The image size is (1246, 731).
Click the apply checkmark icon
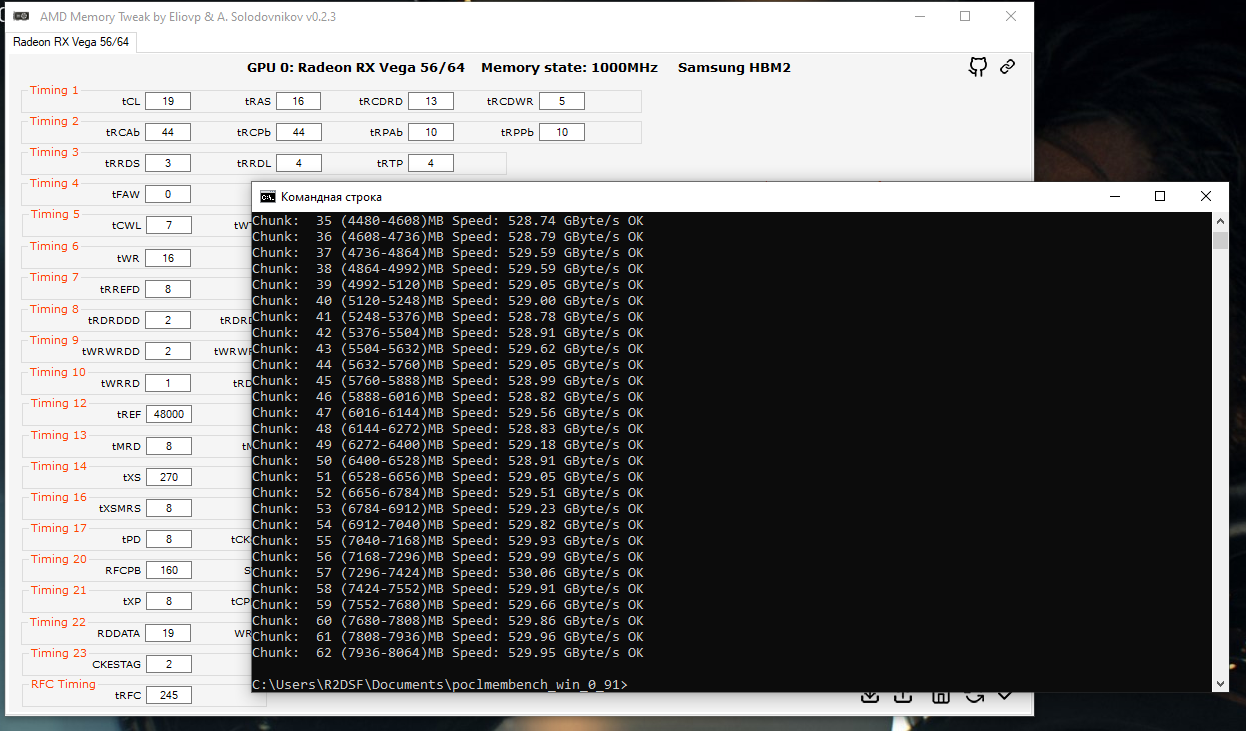pos(1005,695)
